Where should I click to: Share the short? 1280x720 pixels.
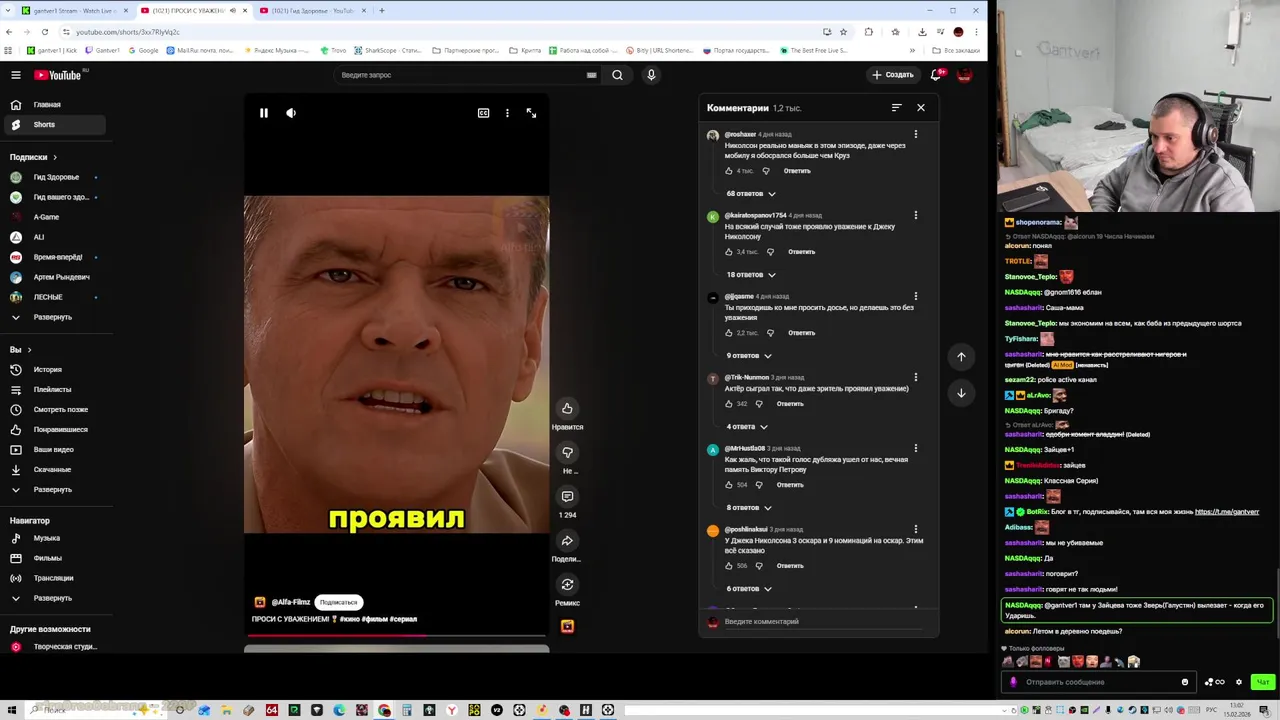click(x=567, y=540)
